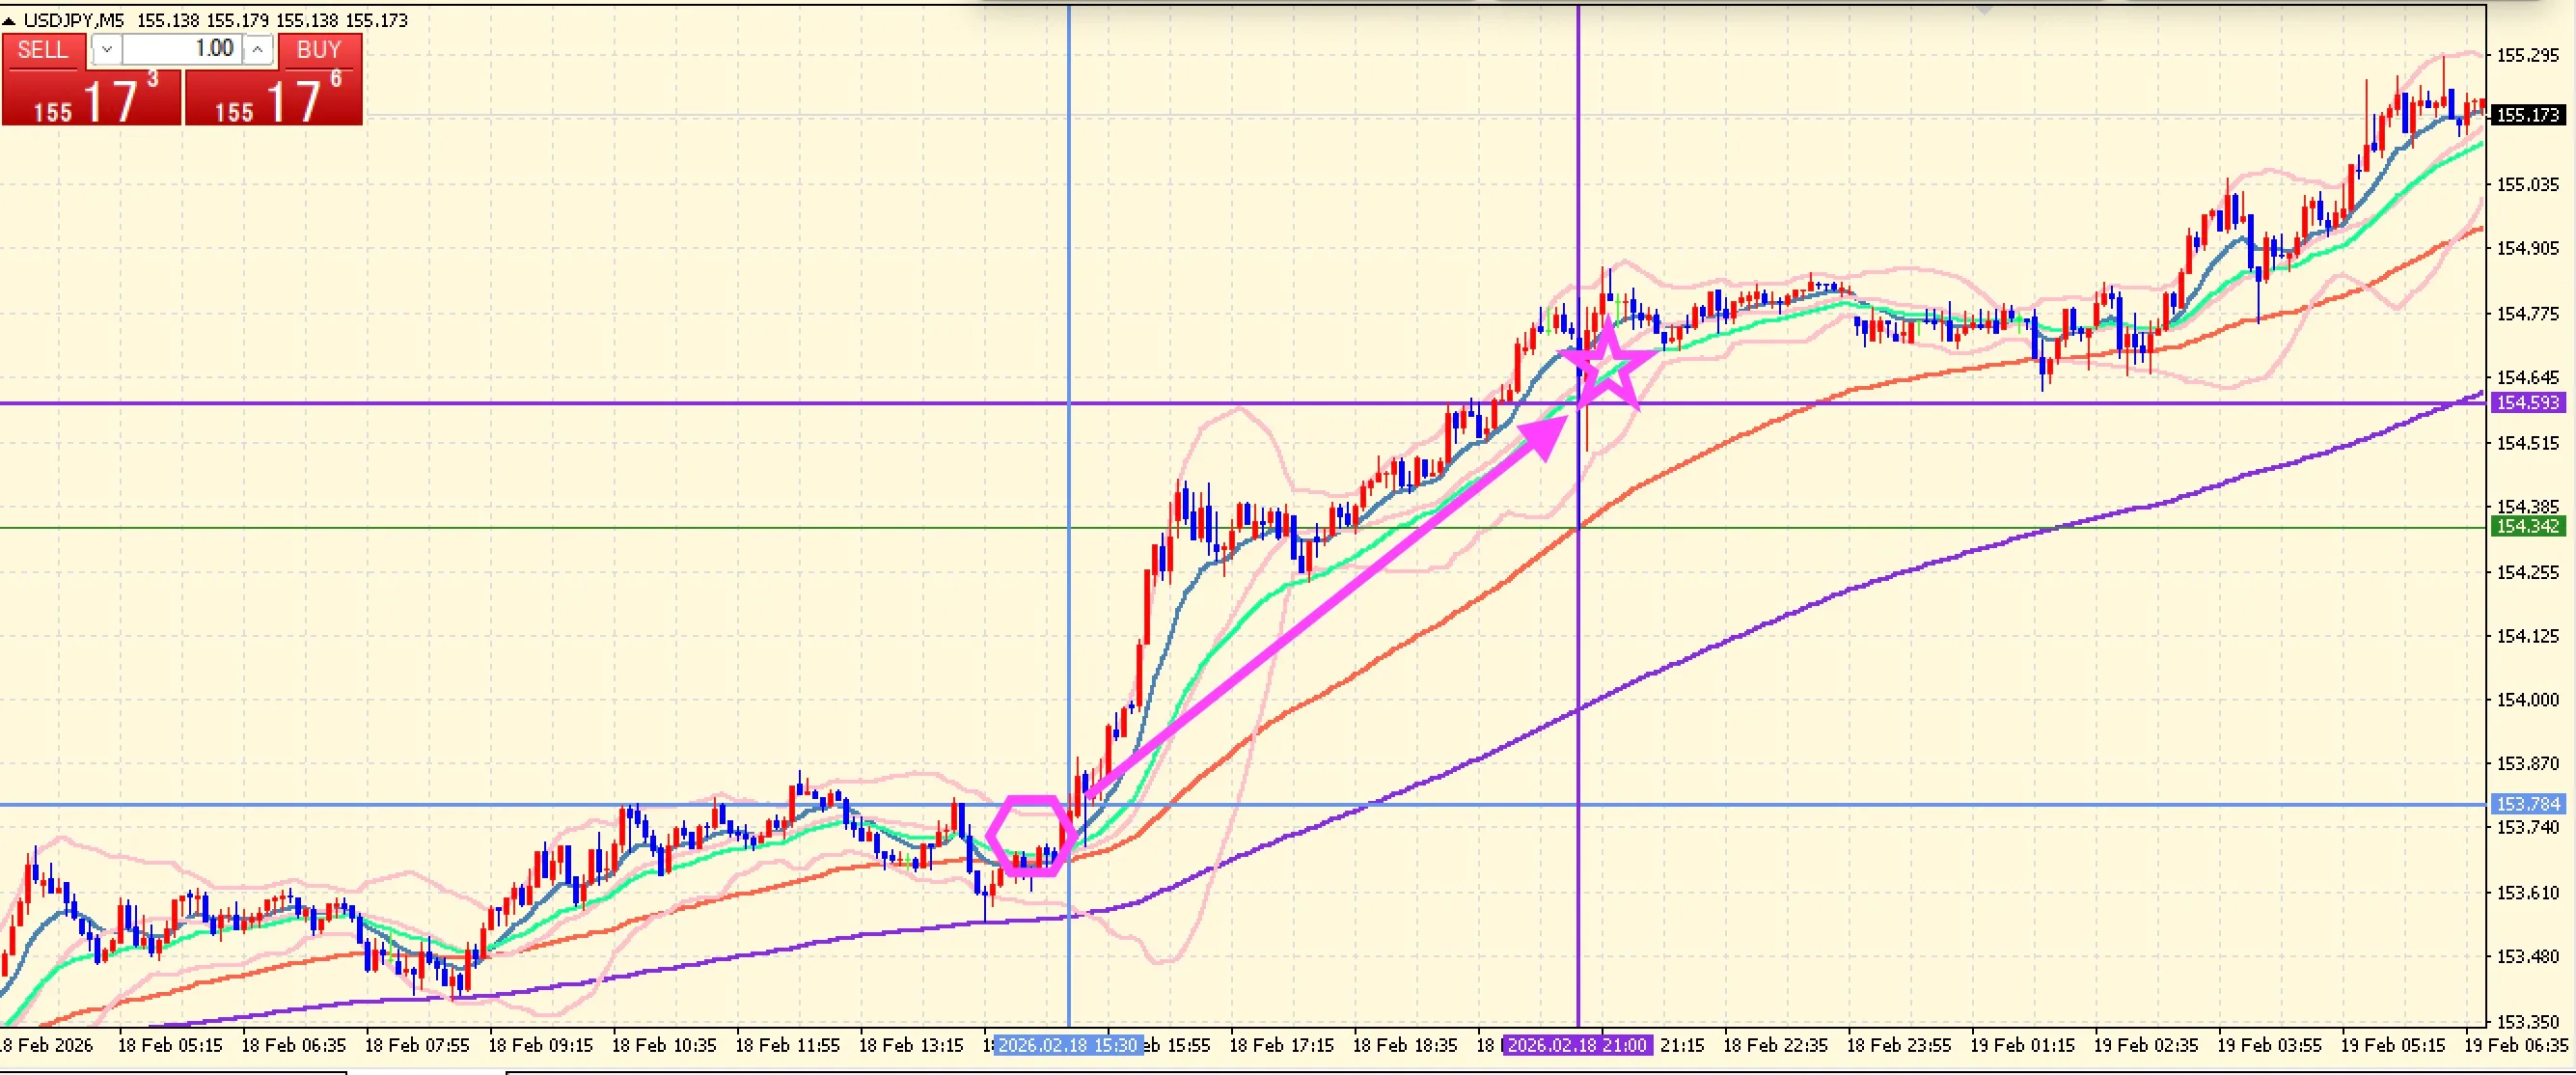
Task: Click the 19 Feb 03:55 time axis label
Action: 2269,1045
